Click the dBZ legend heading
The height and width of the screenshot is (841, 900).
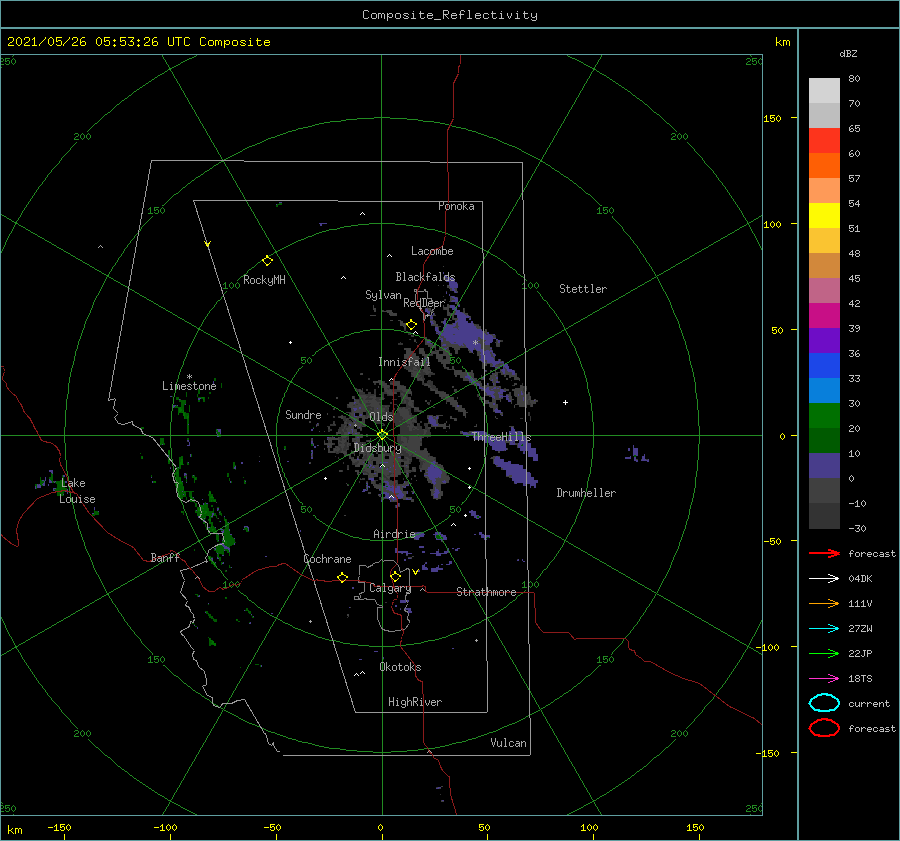click(848, 53)
